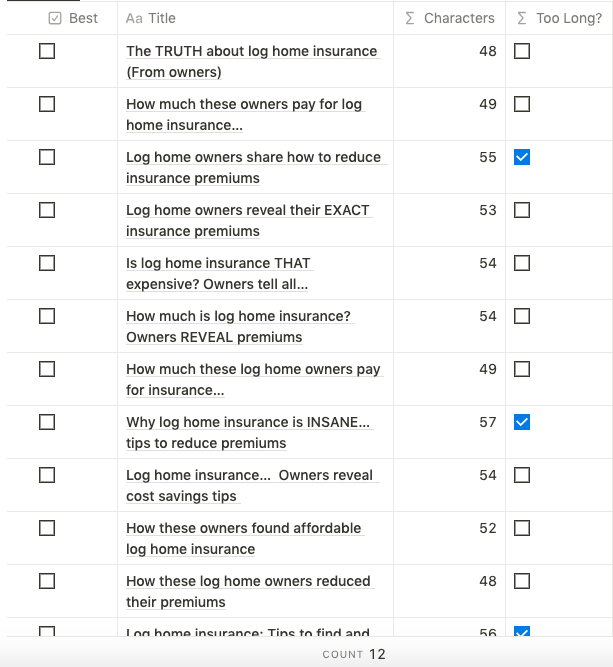Click the Aa text icon in Title header

click(x=134, y=18)
